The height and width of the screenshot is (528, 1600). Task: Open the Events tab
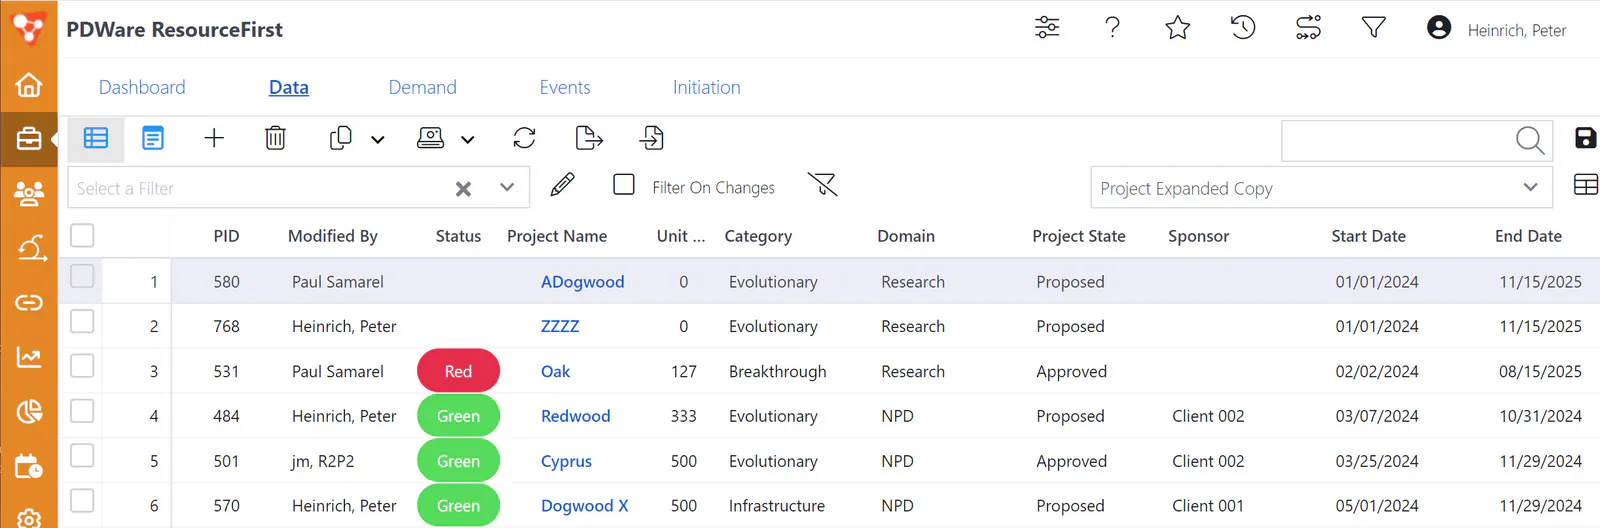(x=565, y=87)
